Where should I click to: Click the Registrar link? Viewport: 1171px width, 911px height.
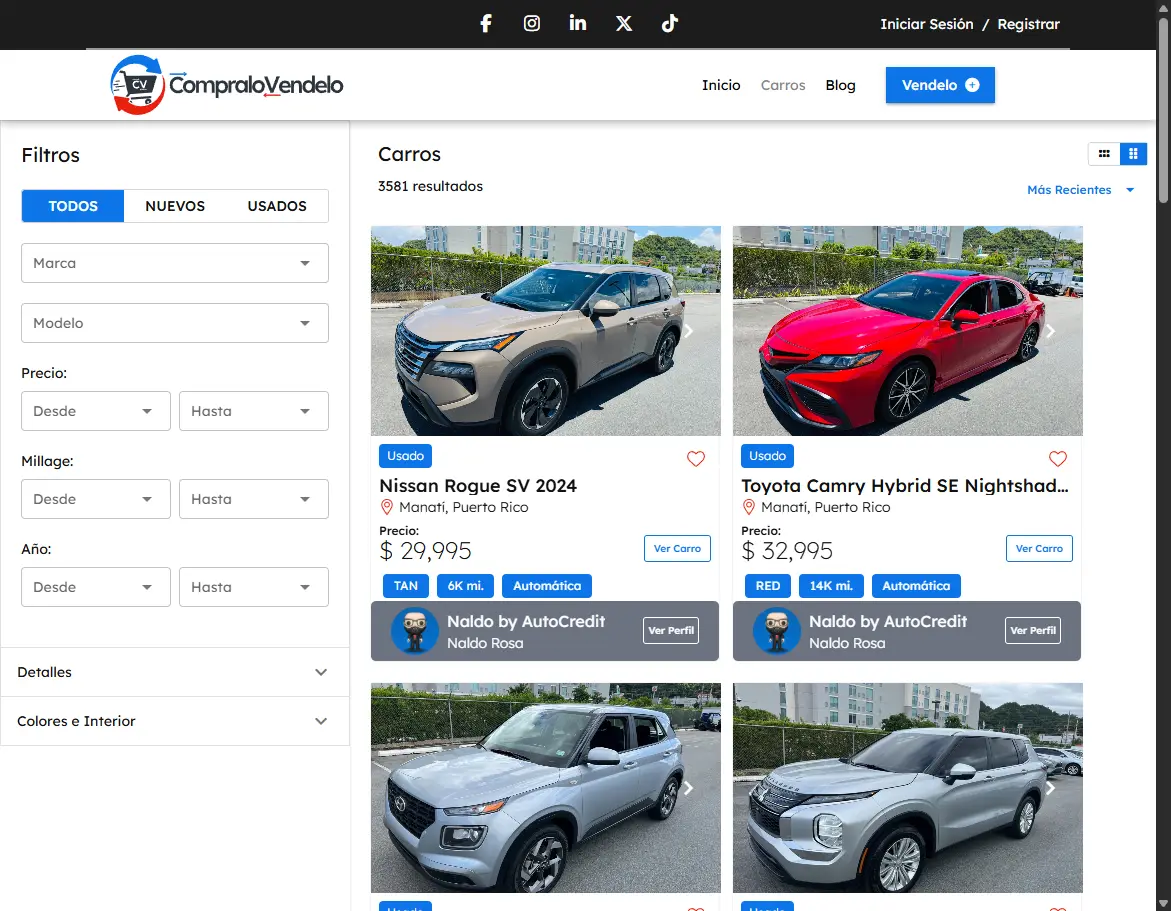click(x=1028, y=24)
